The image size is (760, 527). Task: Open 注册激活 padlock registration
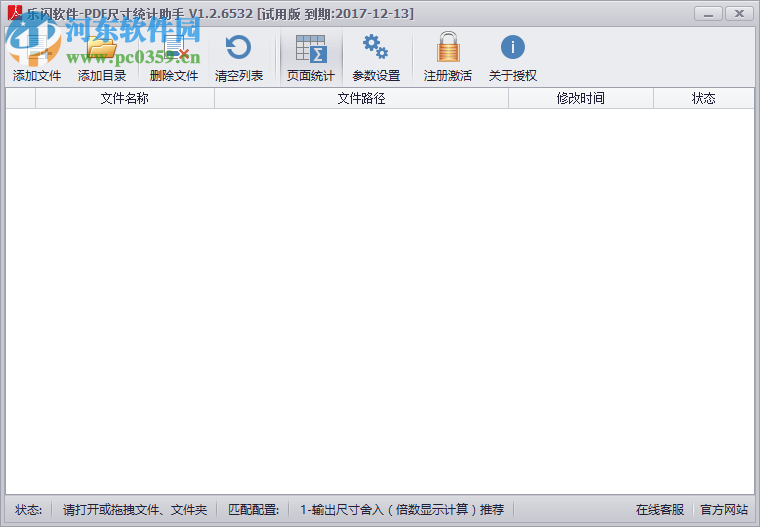point(447,57)
